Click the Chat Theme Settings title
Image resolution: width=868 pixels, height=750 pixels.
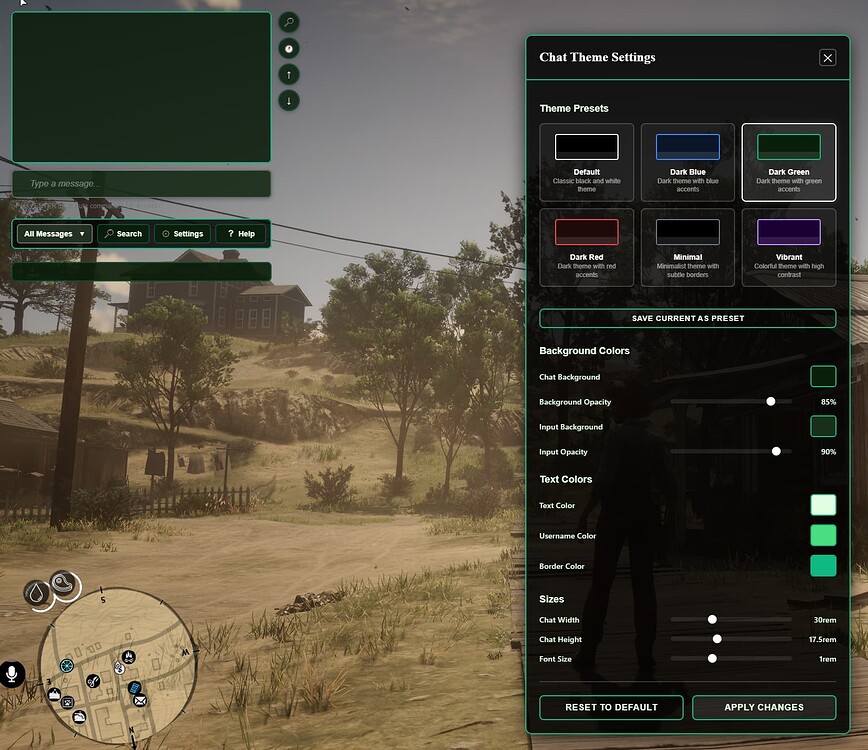coord(597,57)
